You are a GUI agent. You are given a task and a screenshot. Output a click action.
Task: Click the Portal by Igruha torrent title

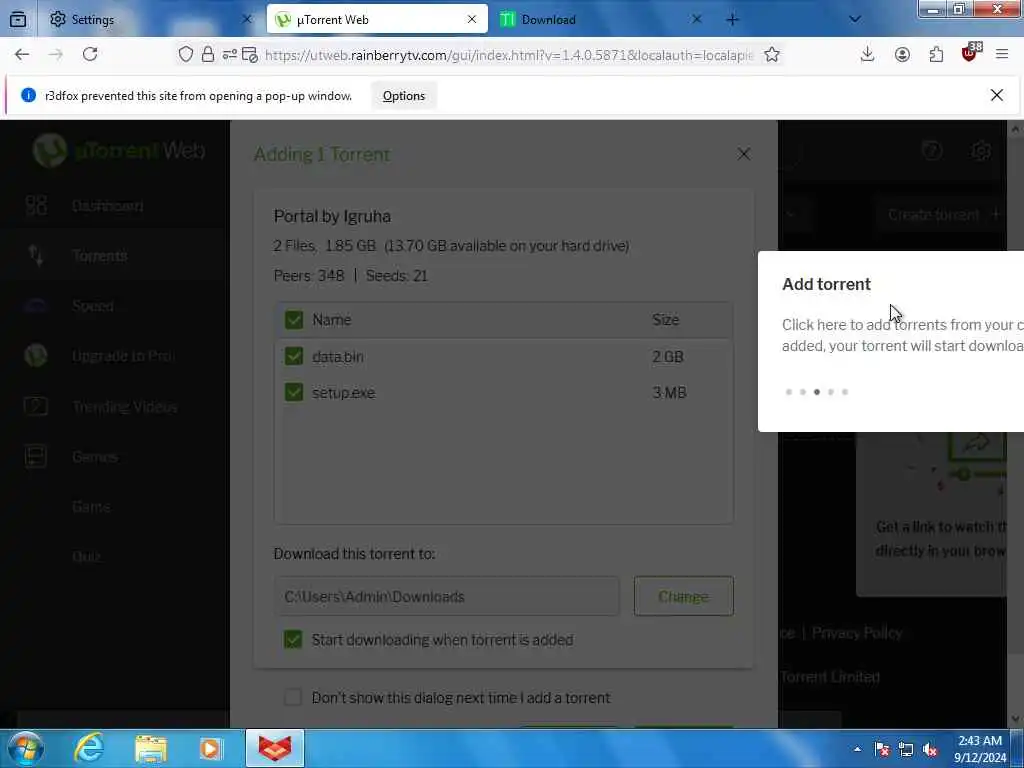(332, 216)
